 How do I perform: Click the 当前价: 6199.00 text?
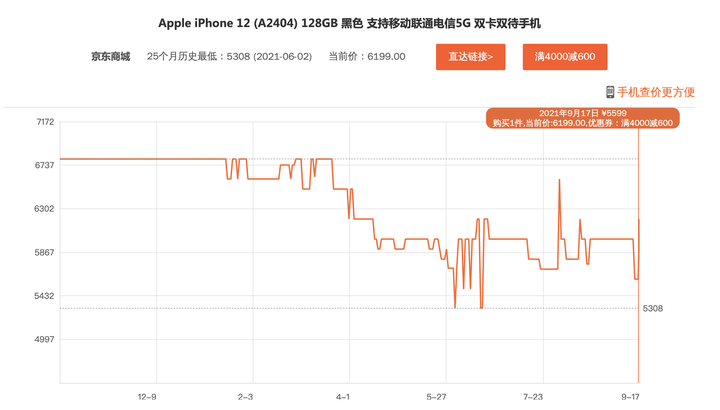tap(367, 57)
